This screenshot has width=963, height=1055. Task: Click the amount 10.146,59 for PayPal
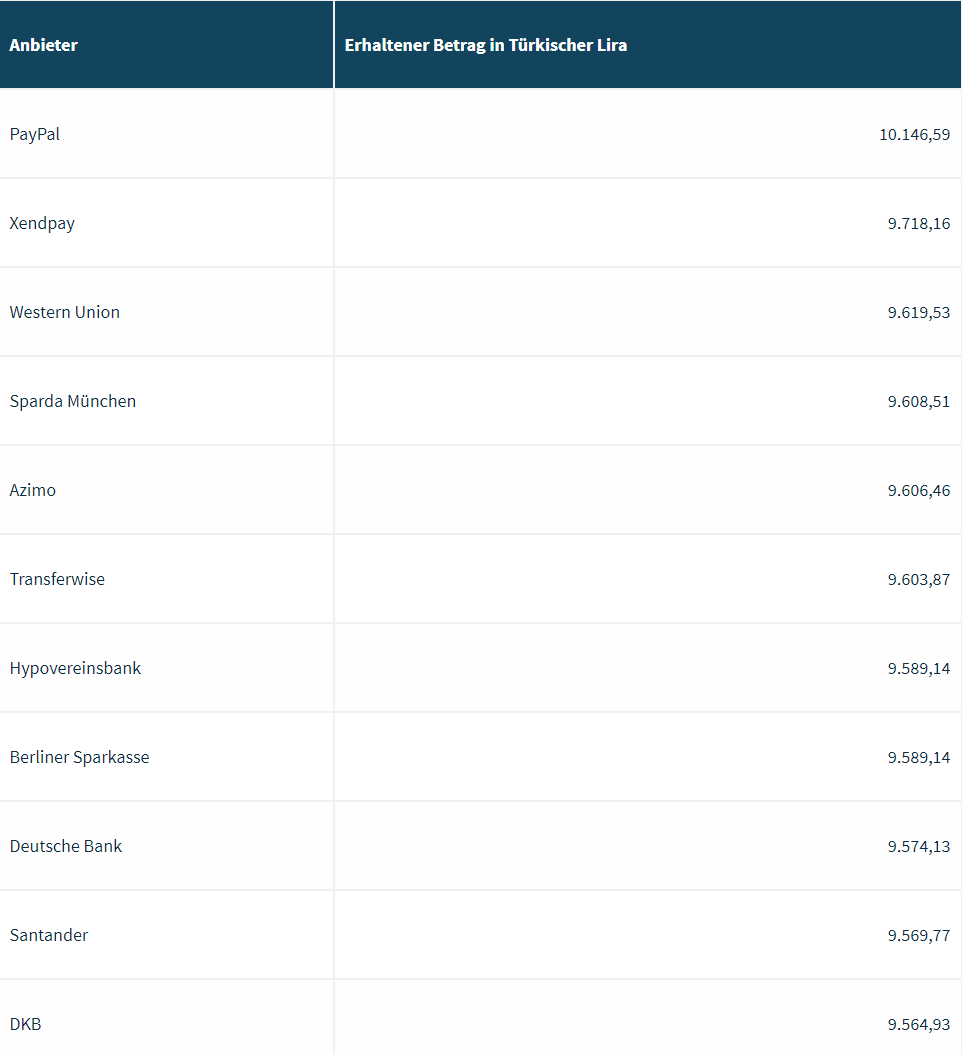tap(914, 134)
